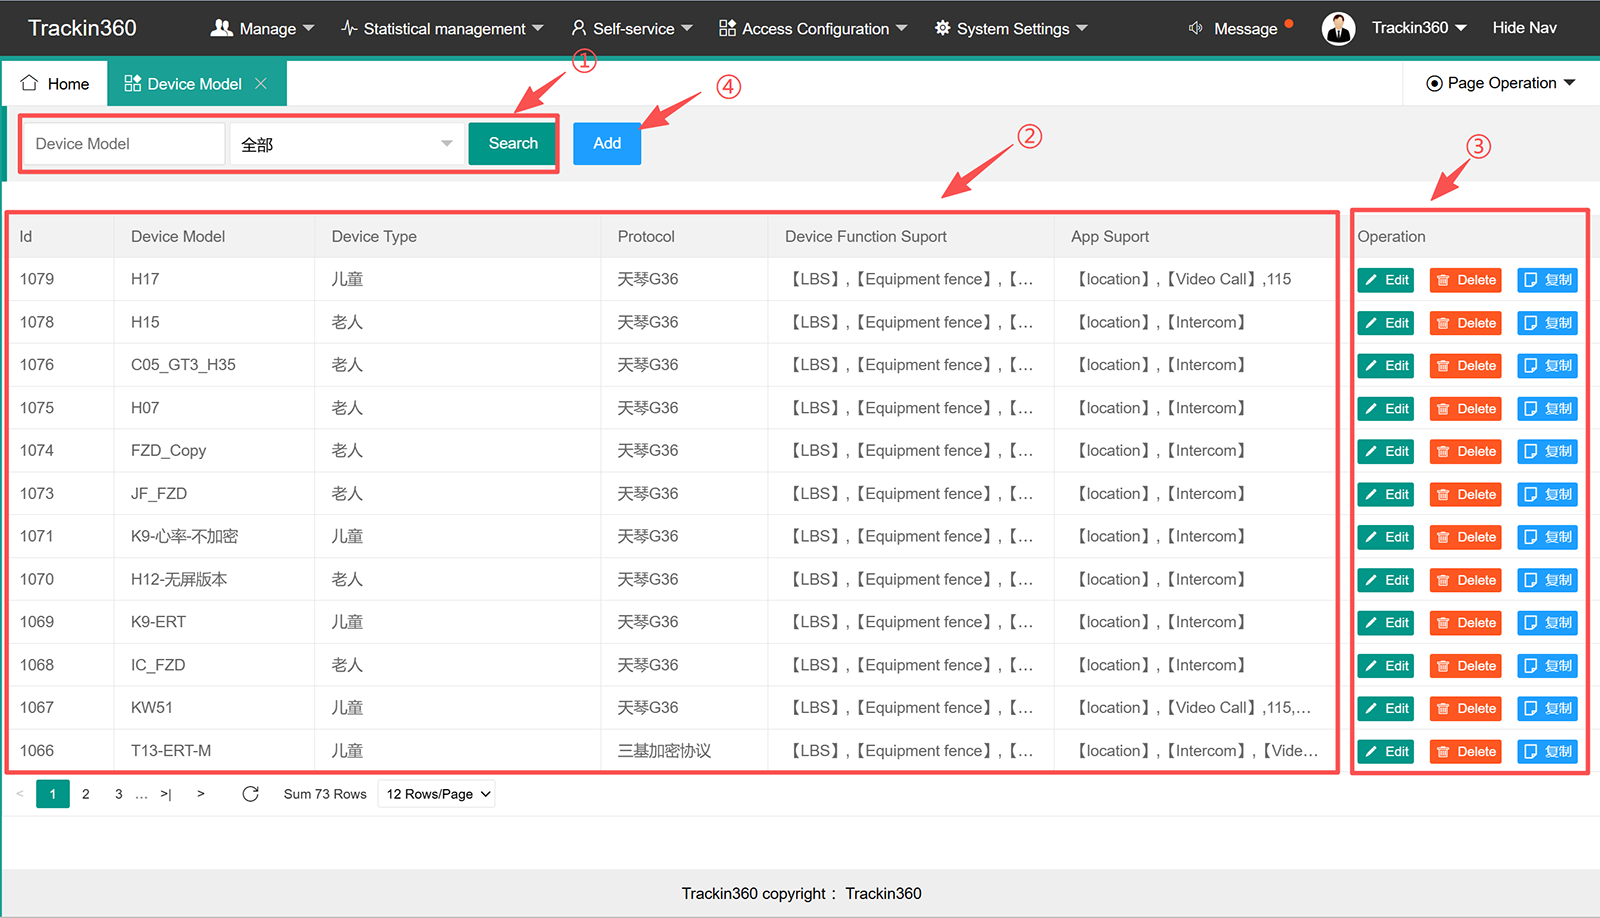Click the user avatar picture
The height and width of the screenshot is (918, 1600).
click(x=1338, y=28)
